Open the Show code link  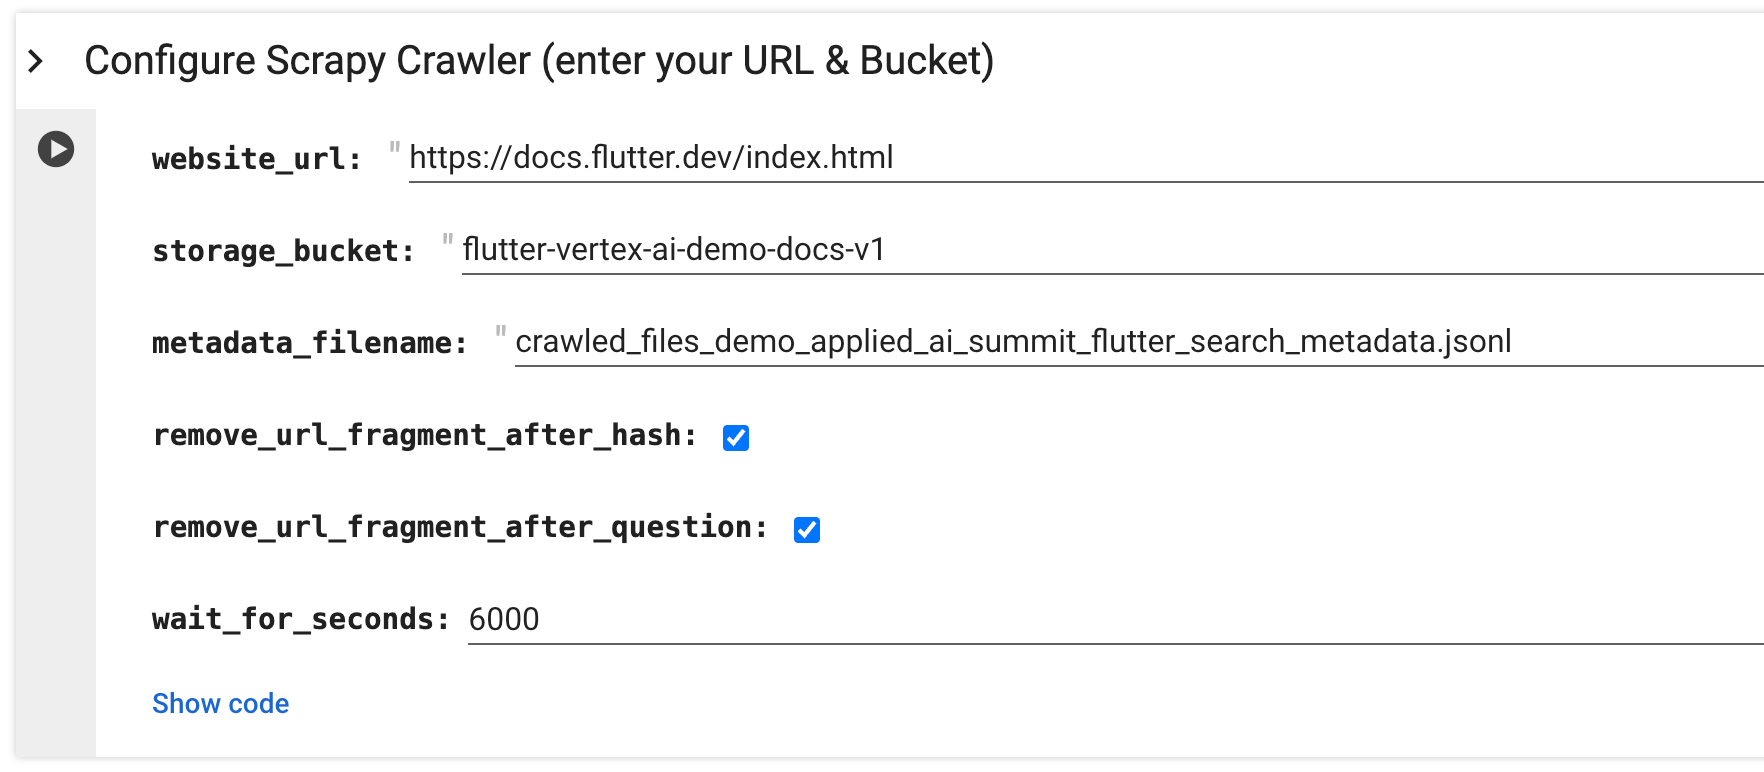pyautogui.click(x=220, y=704)
